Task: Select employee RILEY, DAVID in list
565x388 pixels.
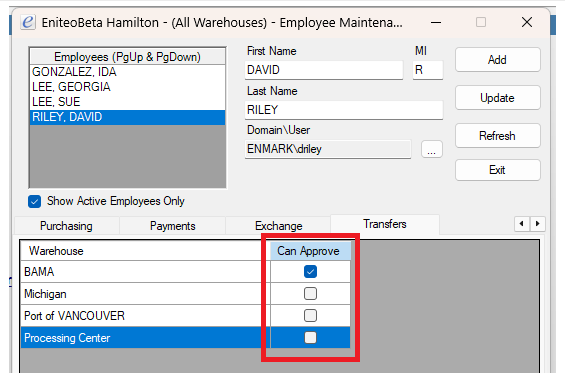Action: pos(128,117)
